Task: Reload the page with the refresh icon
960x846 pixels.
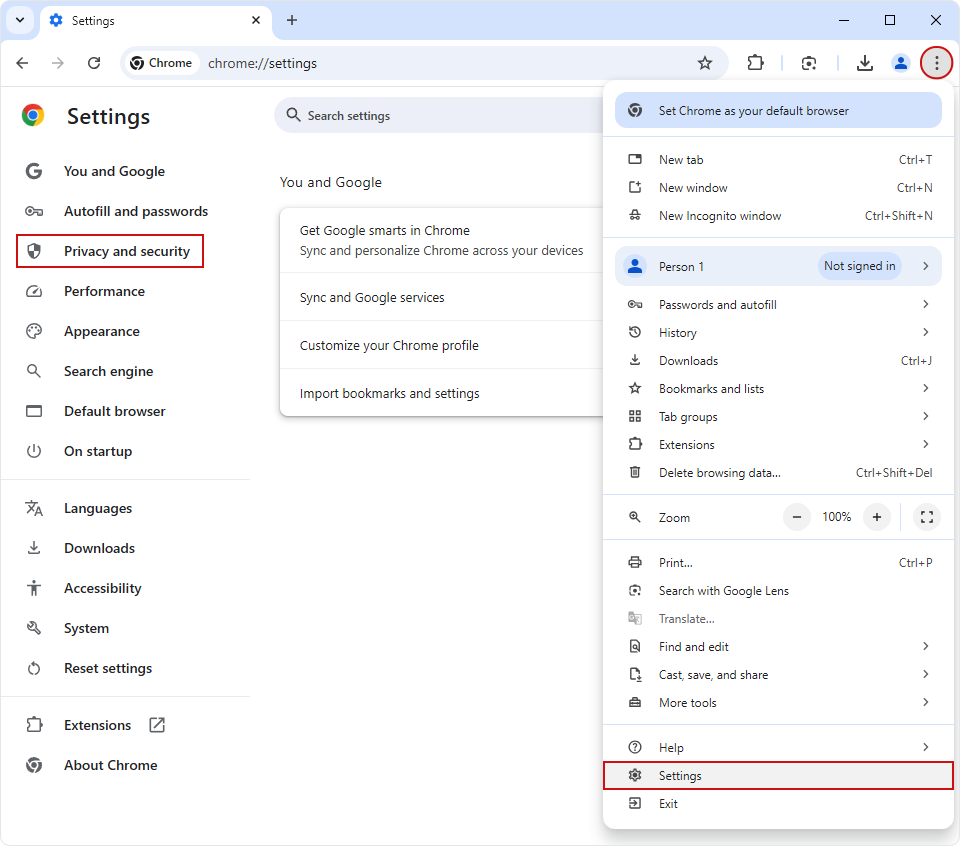Action: tap(94, 63)
